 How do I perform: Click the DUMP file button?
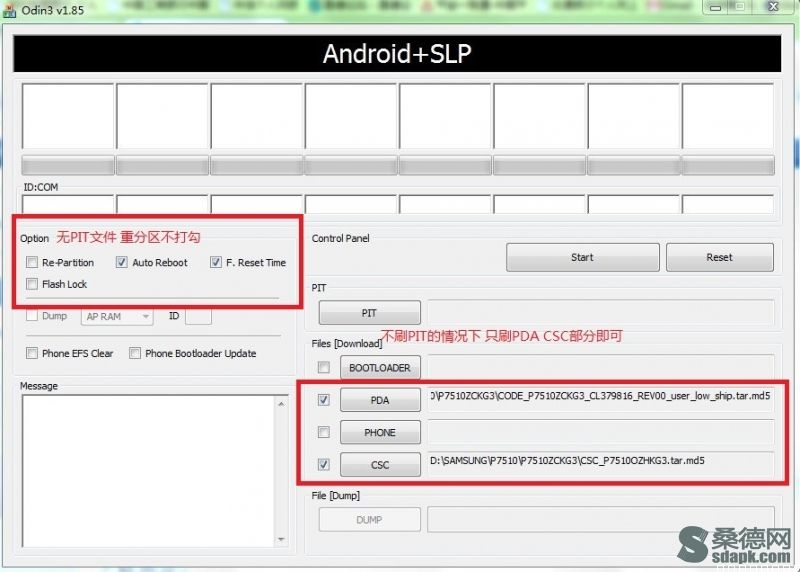click(x=369, y=519)
